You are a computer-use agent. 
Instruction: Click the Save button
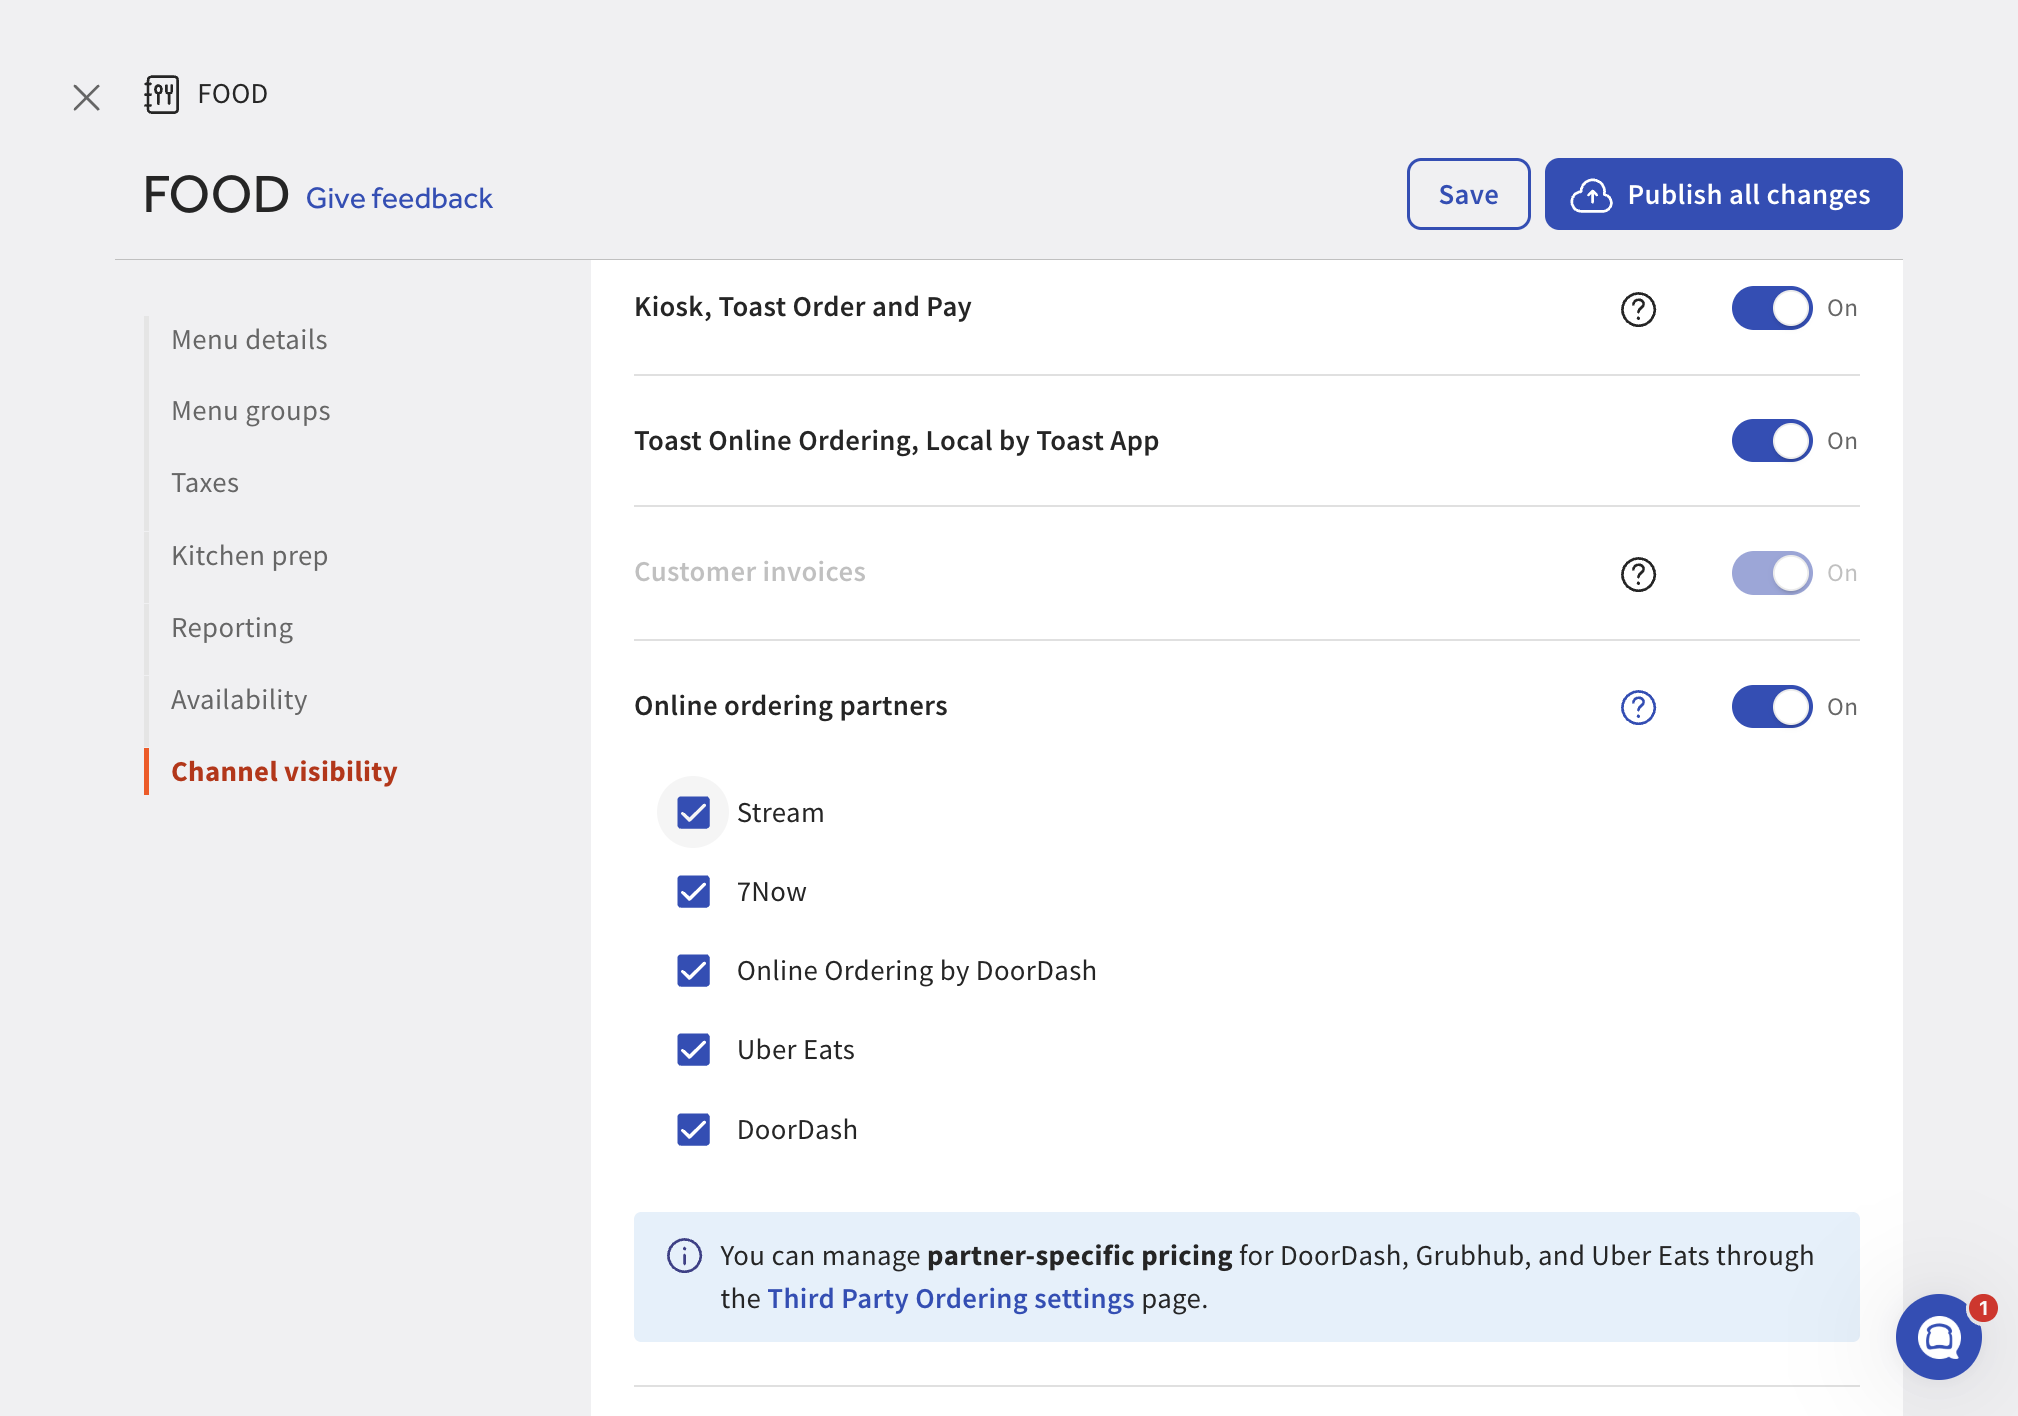tap(1468, 194)
